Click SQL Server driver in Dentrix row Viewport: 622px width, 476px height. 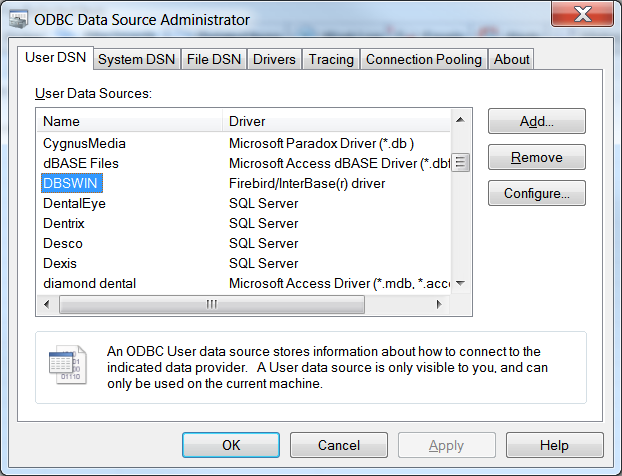[x=263, y=223]
